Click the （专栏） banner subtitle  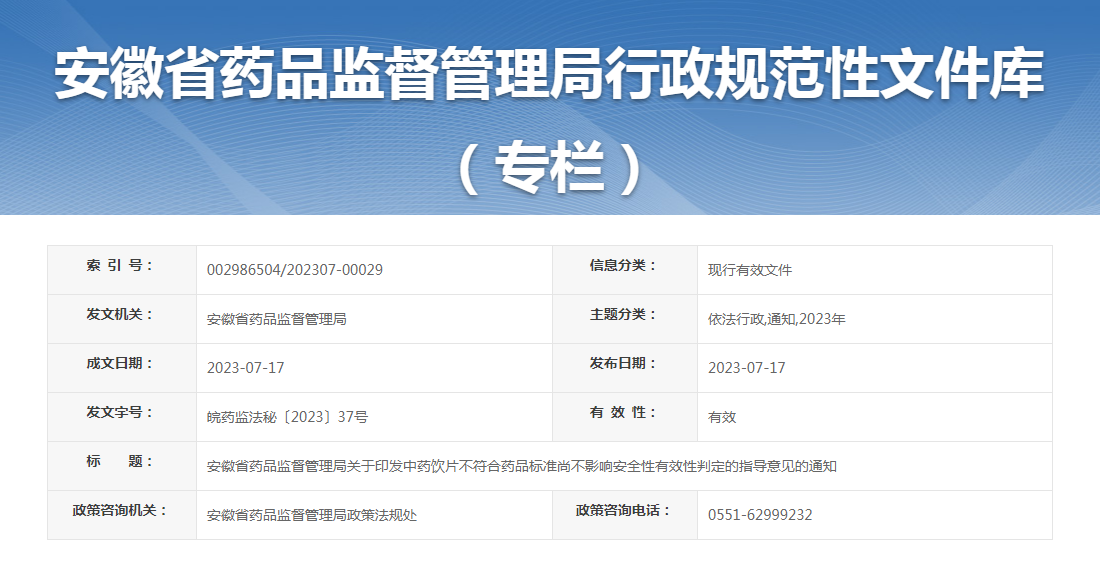[550, 168]
